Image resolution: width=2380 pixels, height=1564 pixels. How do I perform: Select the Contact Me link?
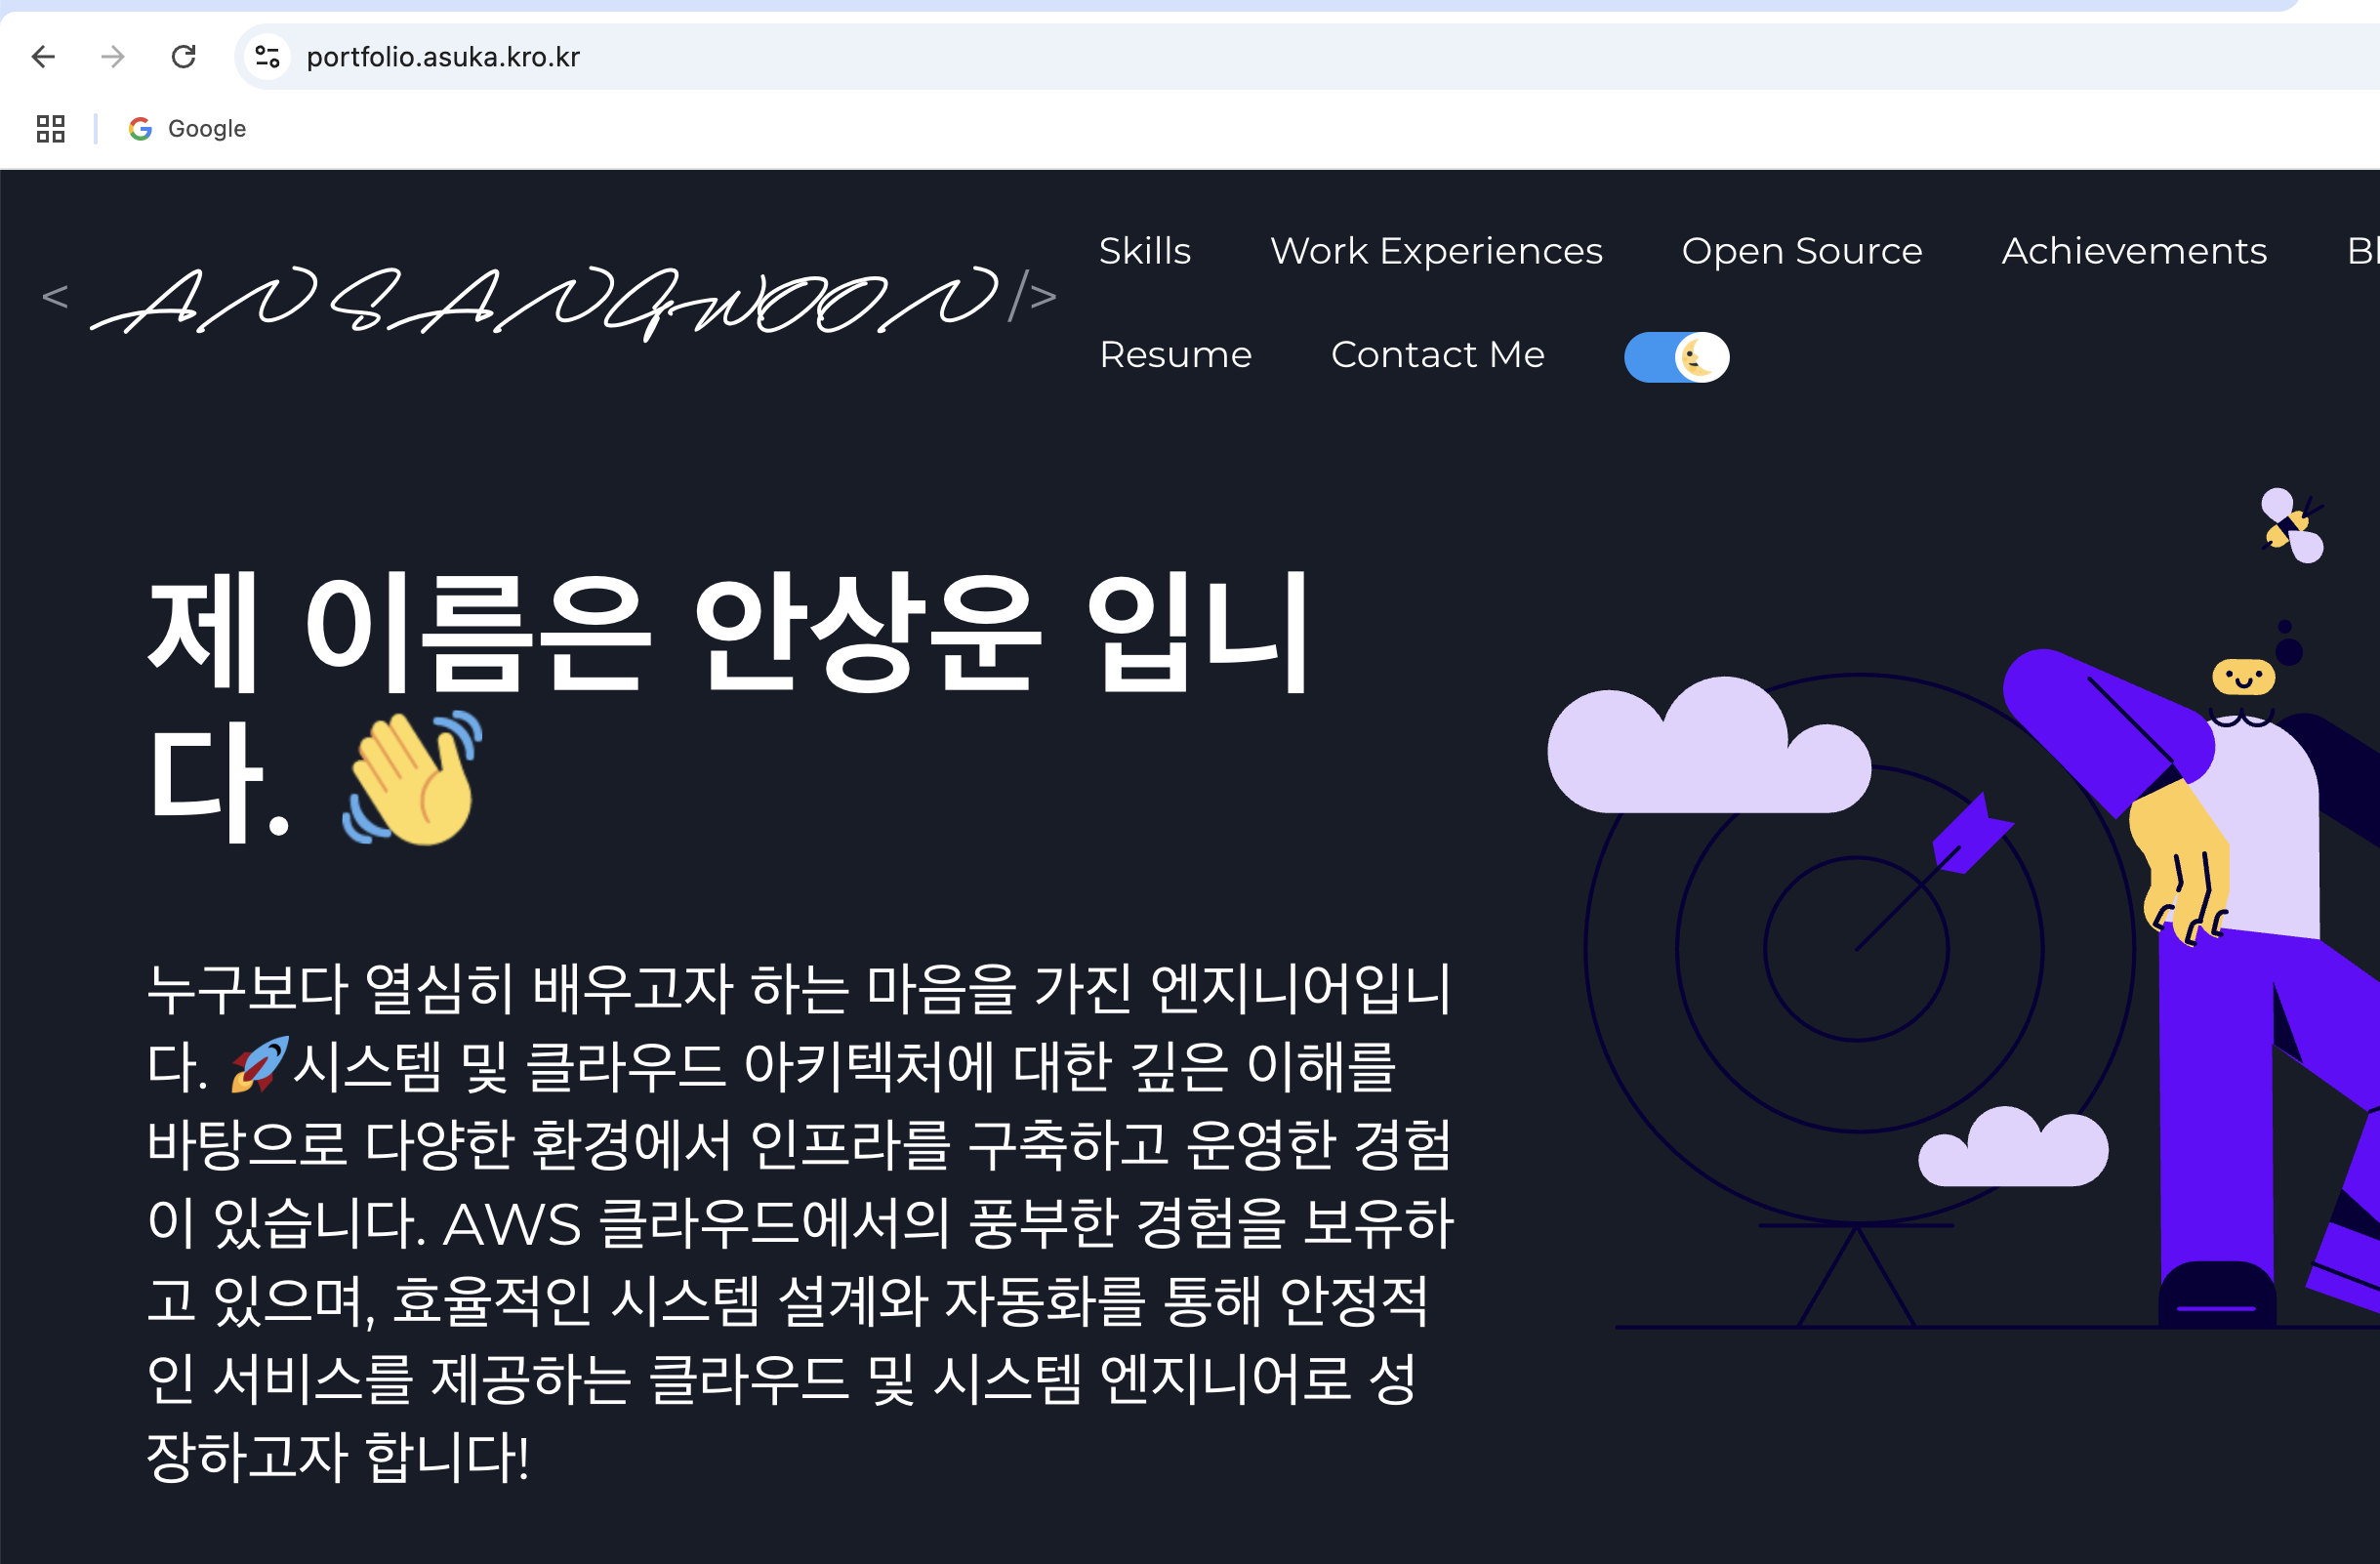pyautogui.click(x=1437, y=355)
